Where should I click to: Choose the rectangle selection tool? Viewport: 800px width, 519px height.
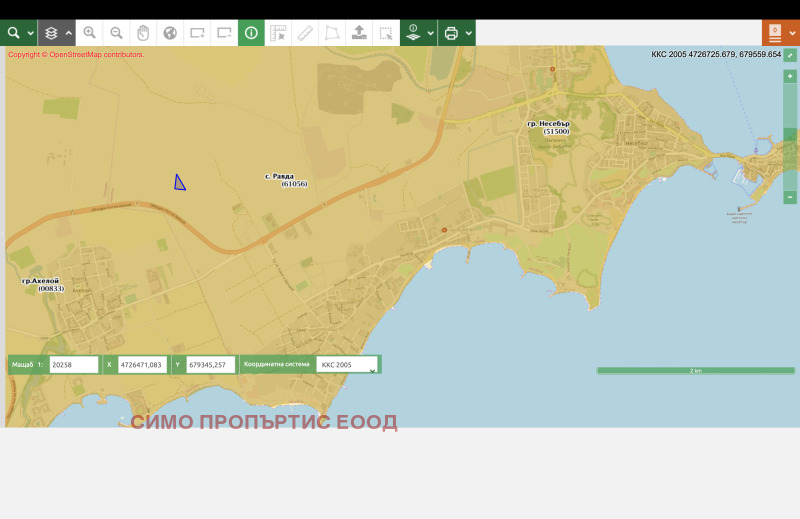coord(386,33)
